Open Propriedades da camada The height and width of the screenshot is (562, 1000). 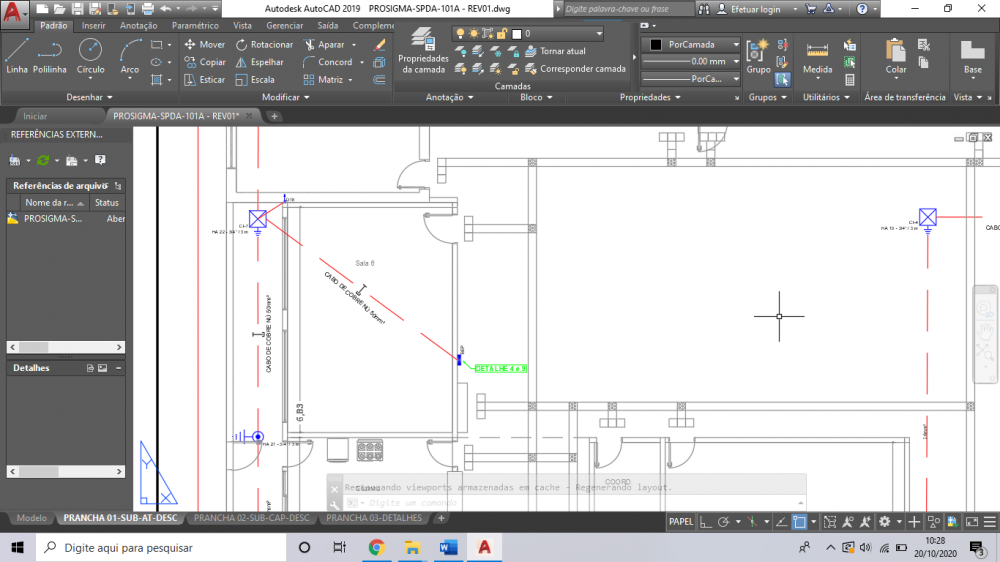423,50
